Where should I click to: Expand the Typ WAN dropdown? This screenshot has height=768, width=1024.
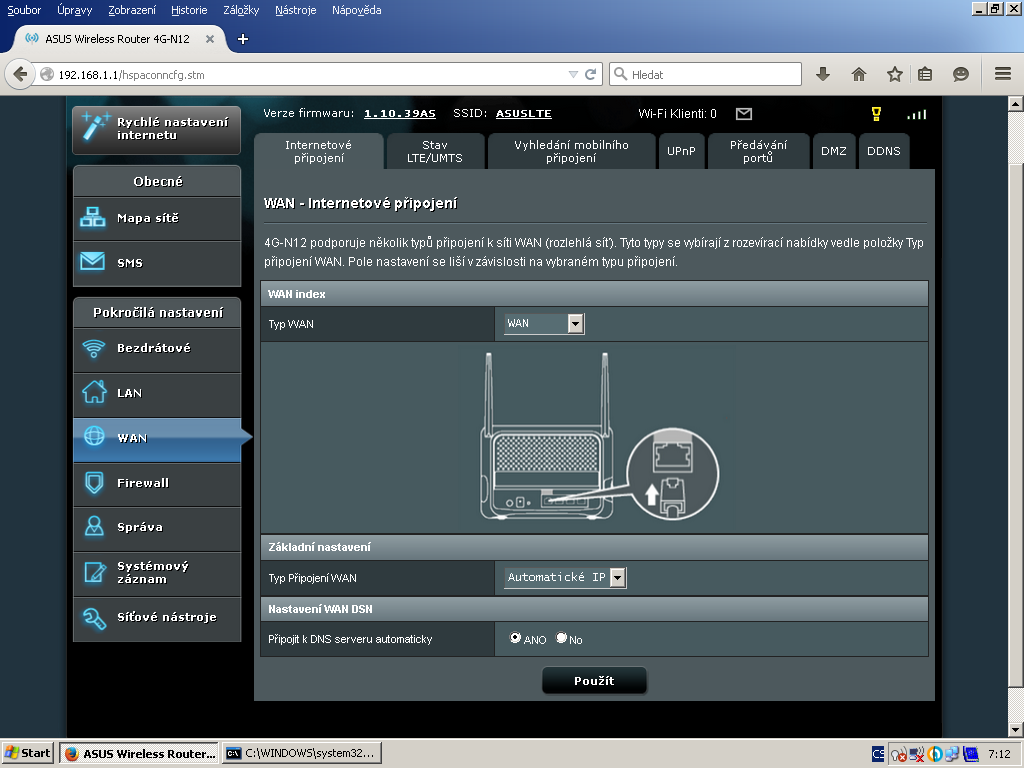(574, 323)
